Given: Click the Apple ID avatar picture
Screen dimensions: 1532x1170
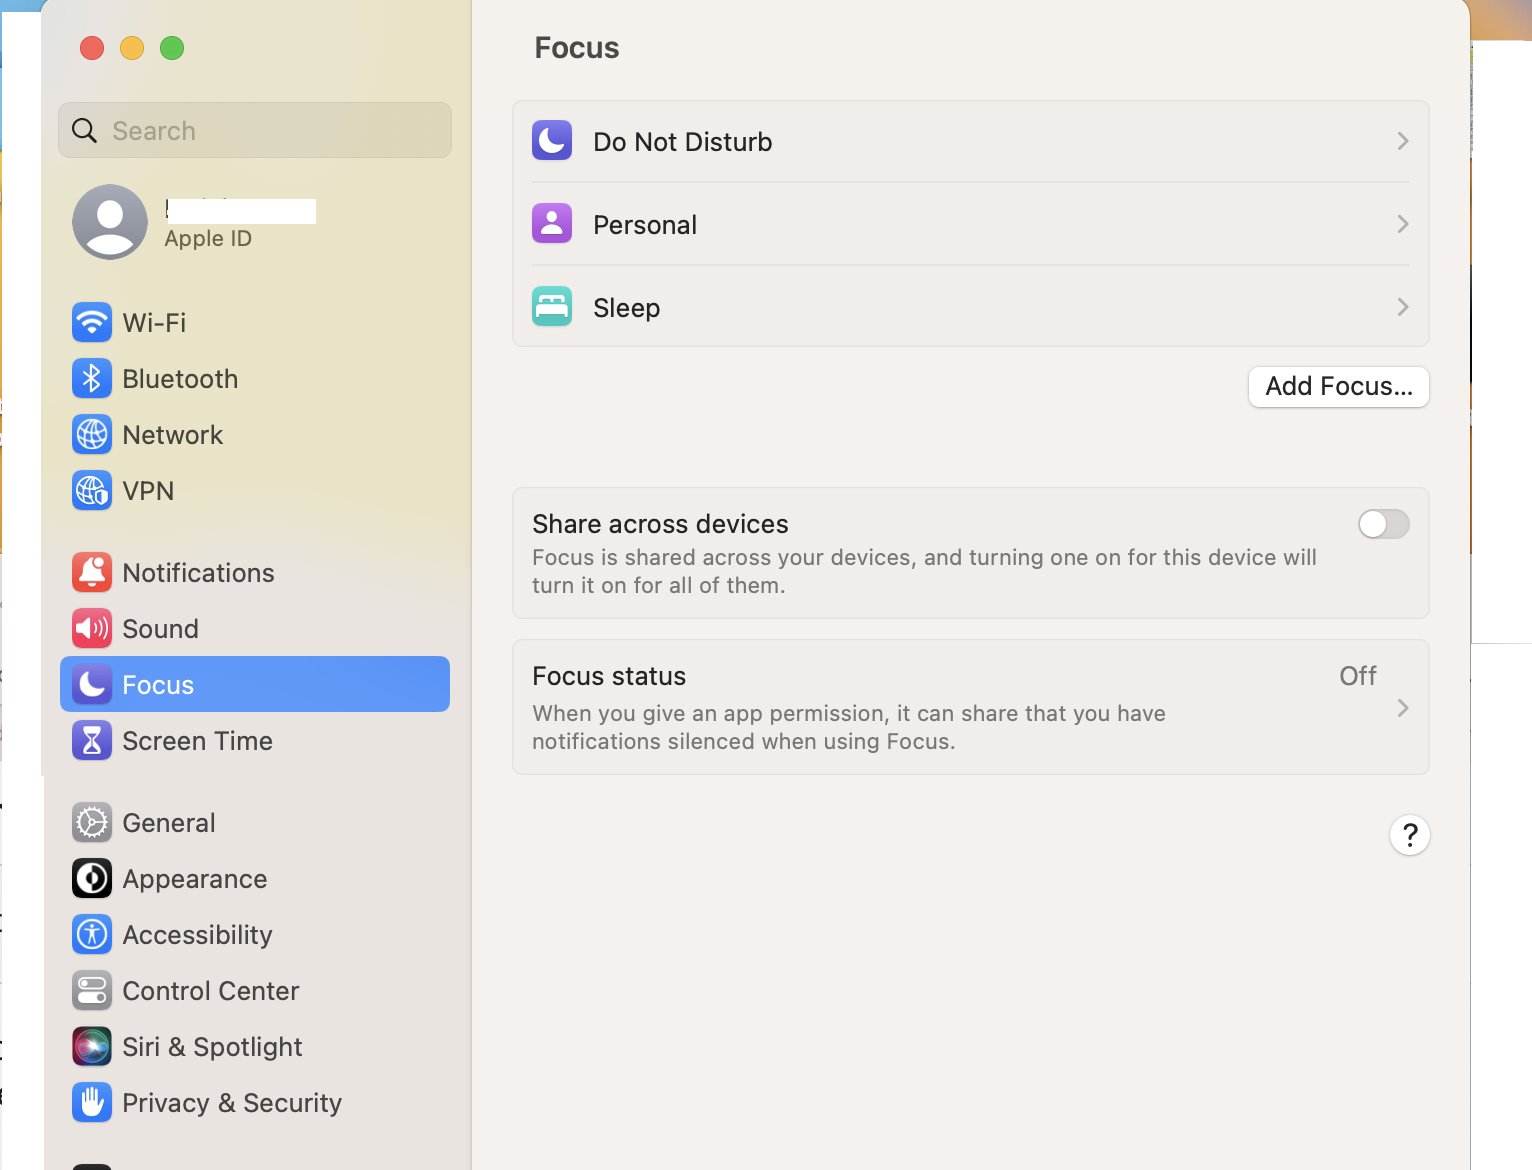Looking at the screenshot, I should [x=110, y=222].
